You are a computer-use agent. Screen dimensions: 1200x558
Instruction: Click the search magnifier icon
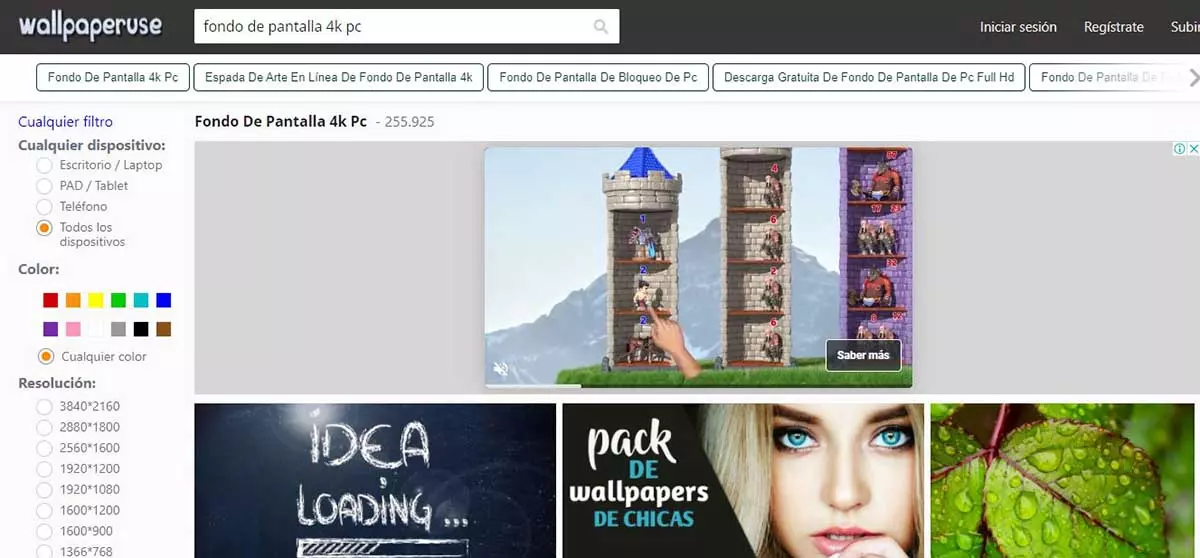click(x=600, y=27)
